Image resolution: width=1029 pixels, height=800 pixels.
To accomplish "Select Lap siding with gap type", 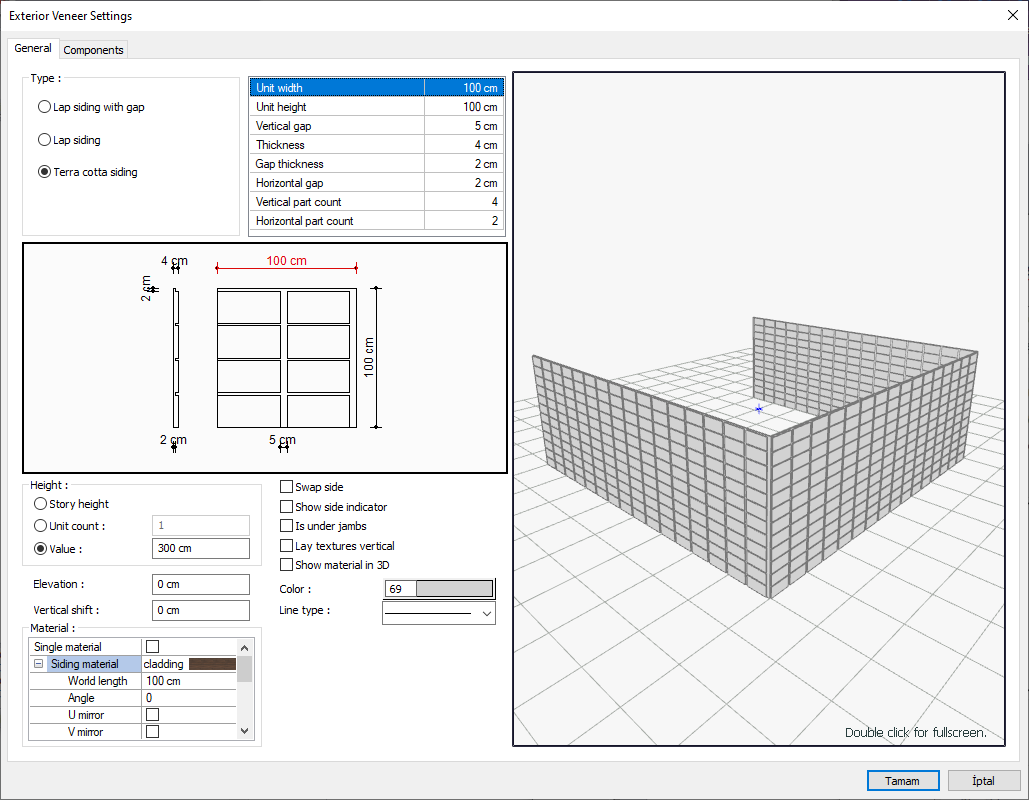I will pos(44,107).
